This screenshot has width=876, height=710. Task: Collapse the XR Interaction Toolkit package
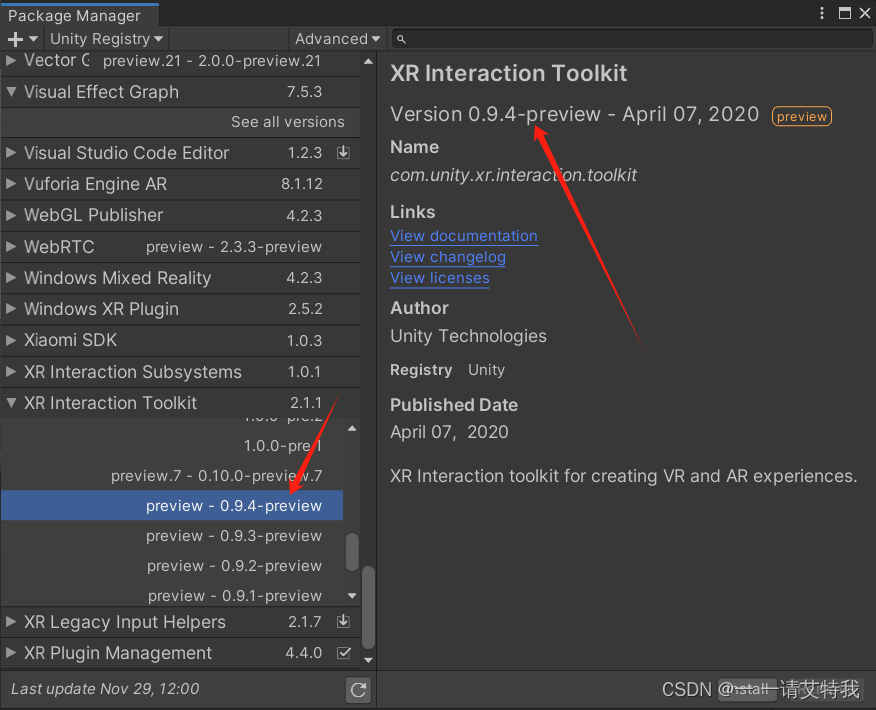[x=12, y=403]
